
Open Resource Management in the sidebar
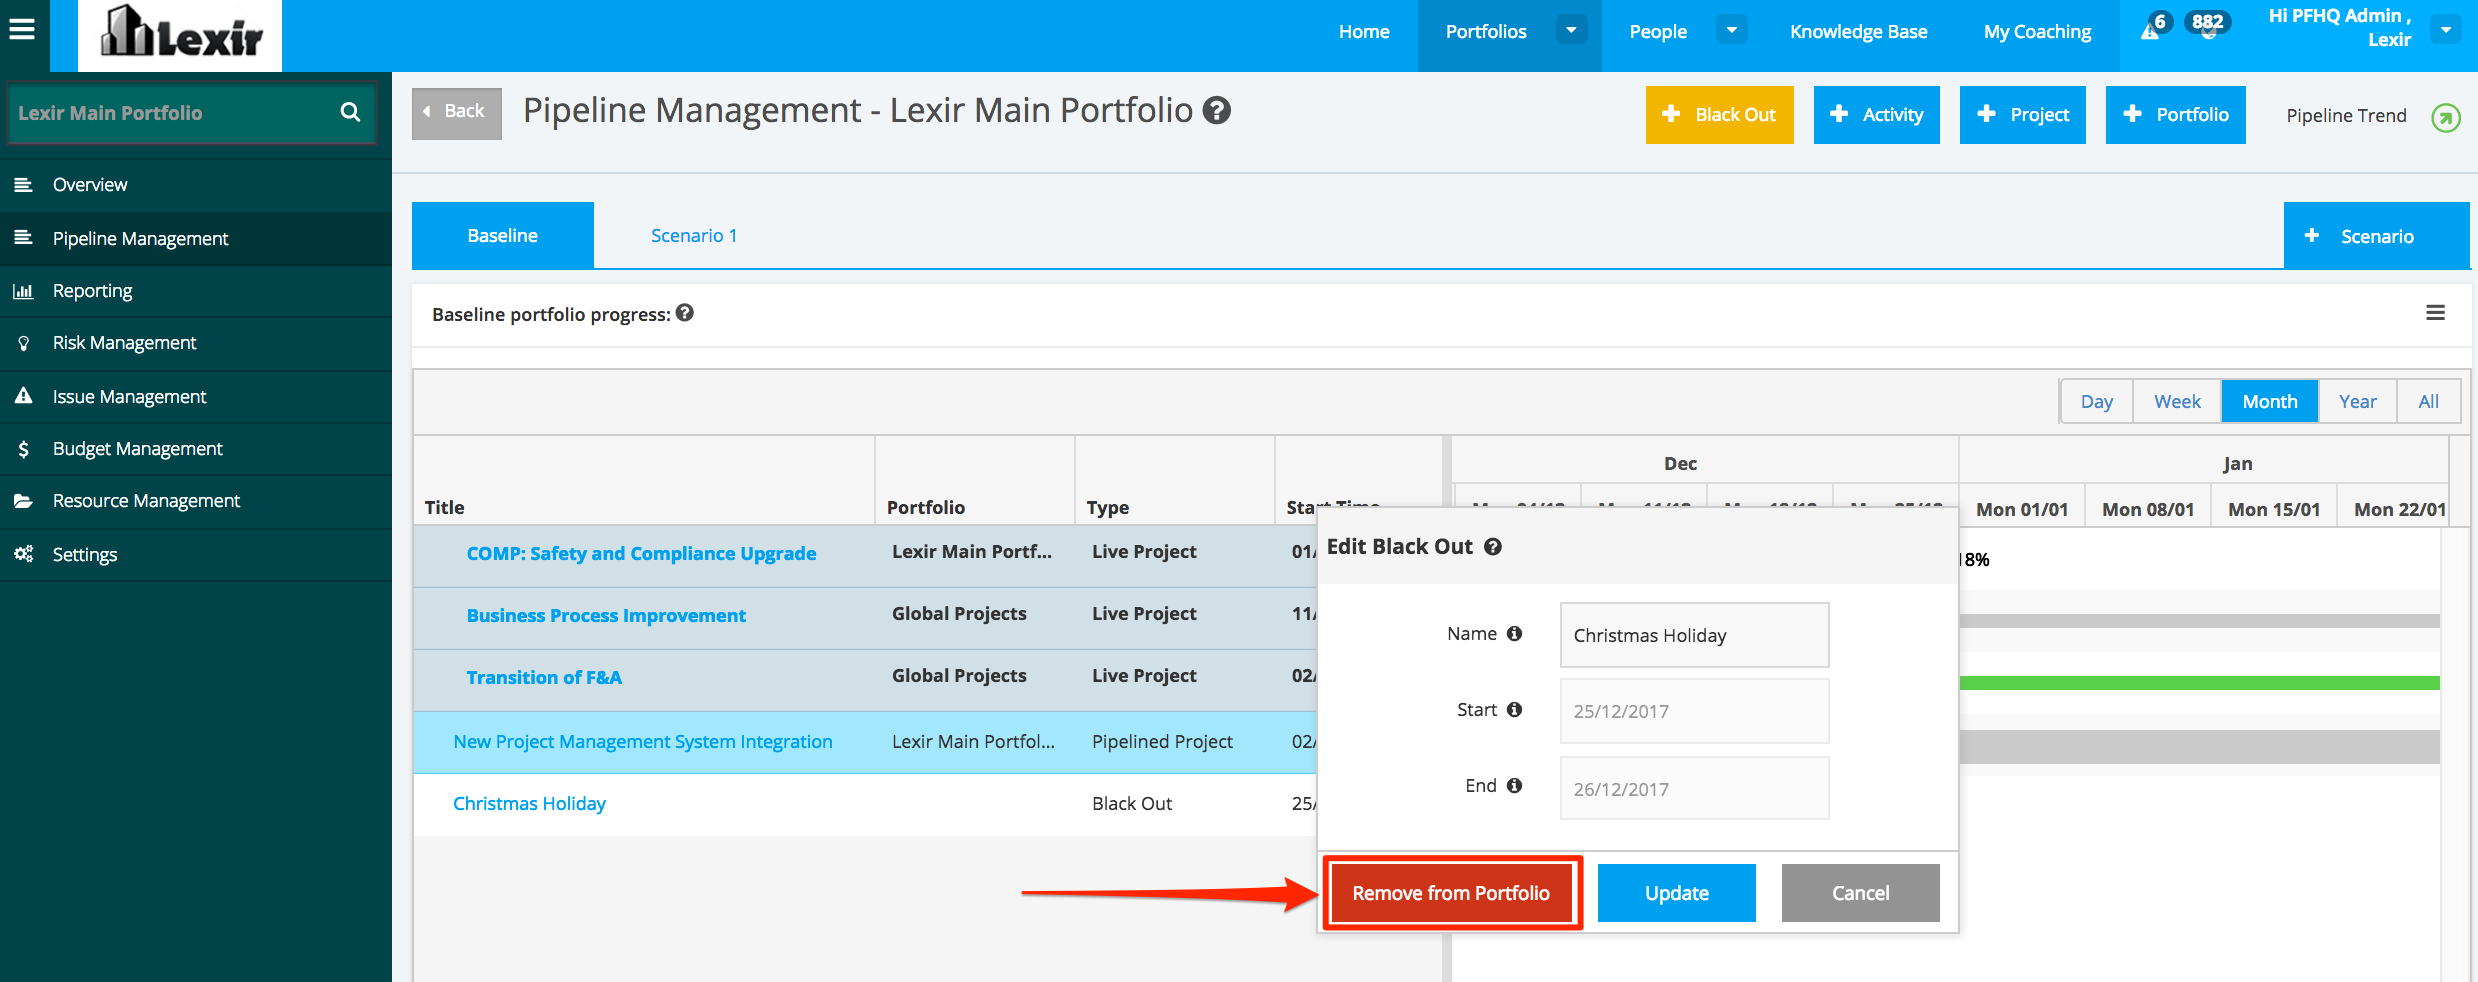coord(196,501)
